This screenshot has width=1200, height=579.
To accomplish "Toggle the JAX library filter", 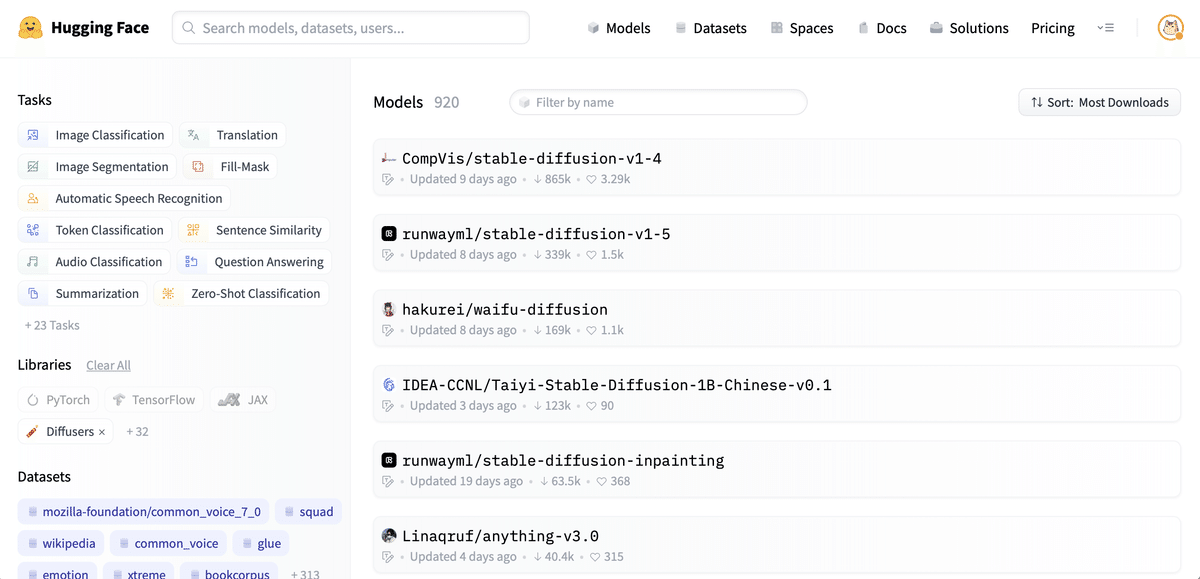I will pyautogui.click(x=243, y=400).
